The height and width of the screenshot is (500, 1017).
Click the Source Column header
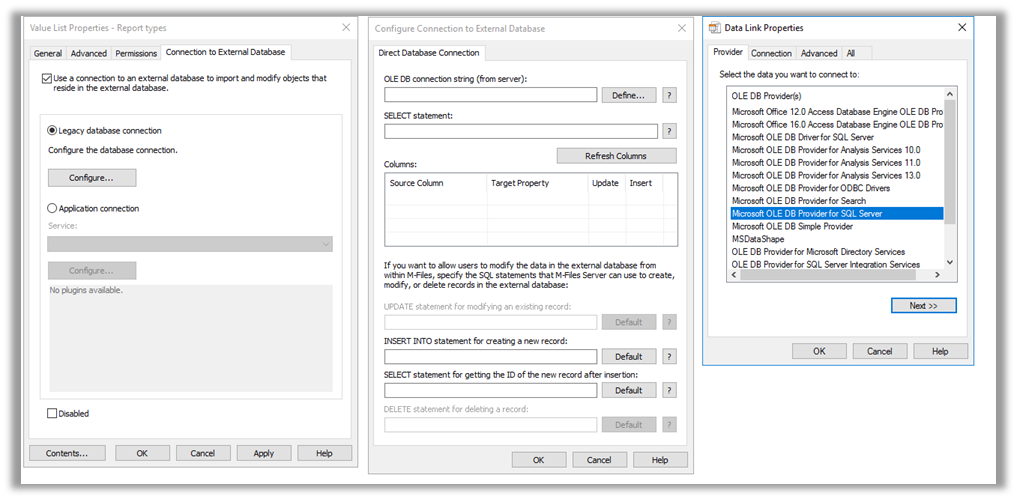(436, 183)
